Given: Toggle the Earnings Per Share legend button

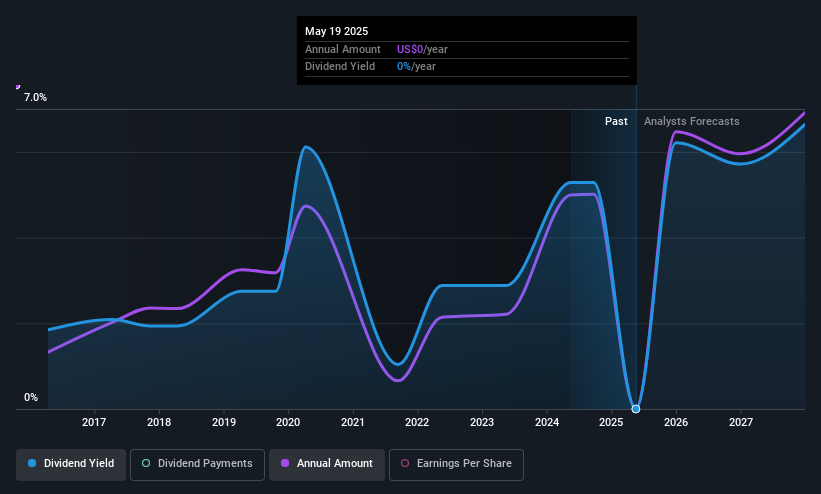Looking at the screenshot, I should [456, 464].
